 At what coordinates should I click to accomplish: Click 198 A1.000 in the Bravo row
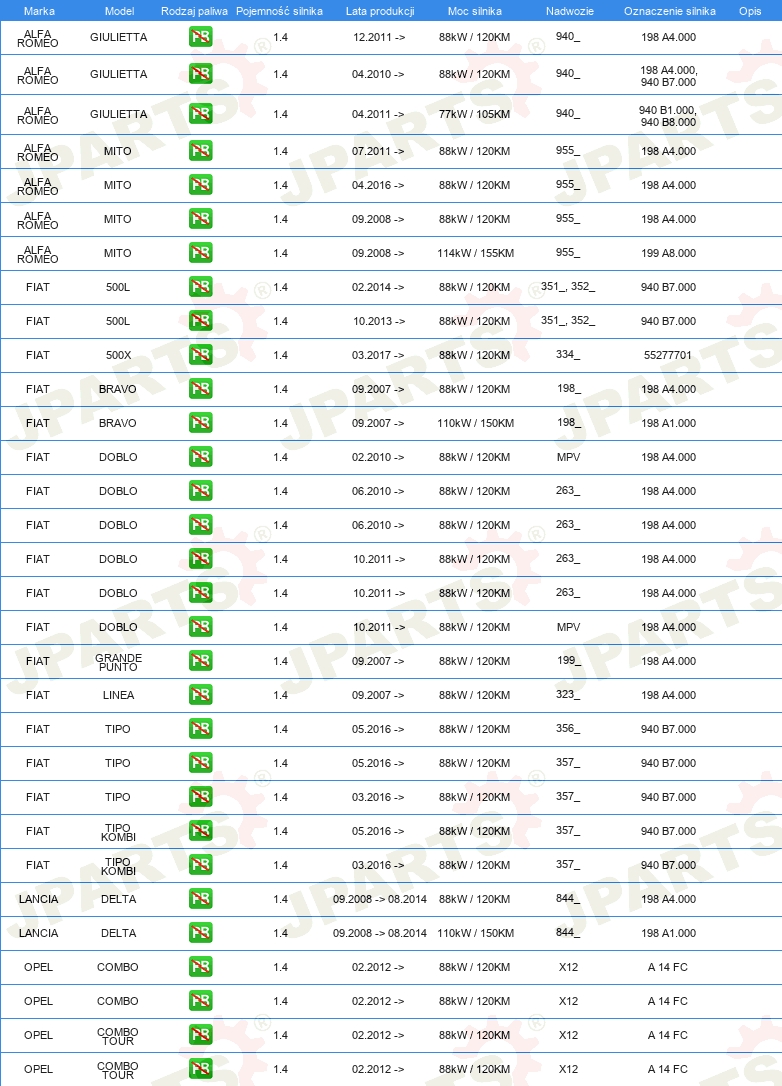(668, 423)
